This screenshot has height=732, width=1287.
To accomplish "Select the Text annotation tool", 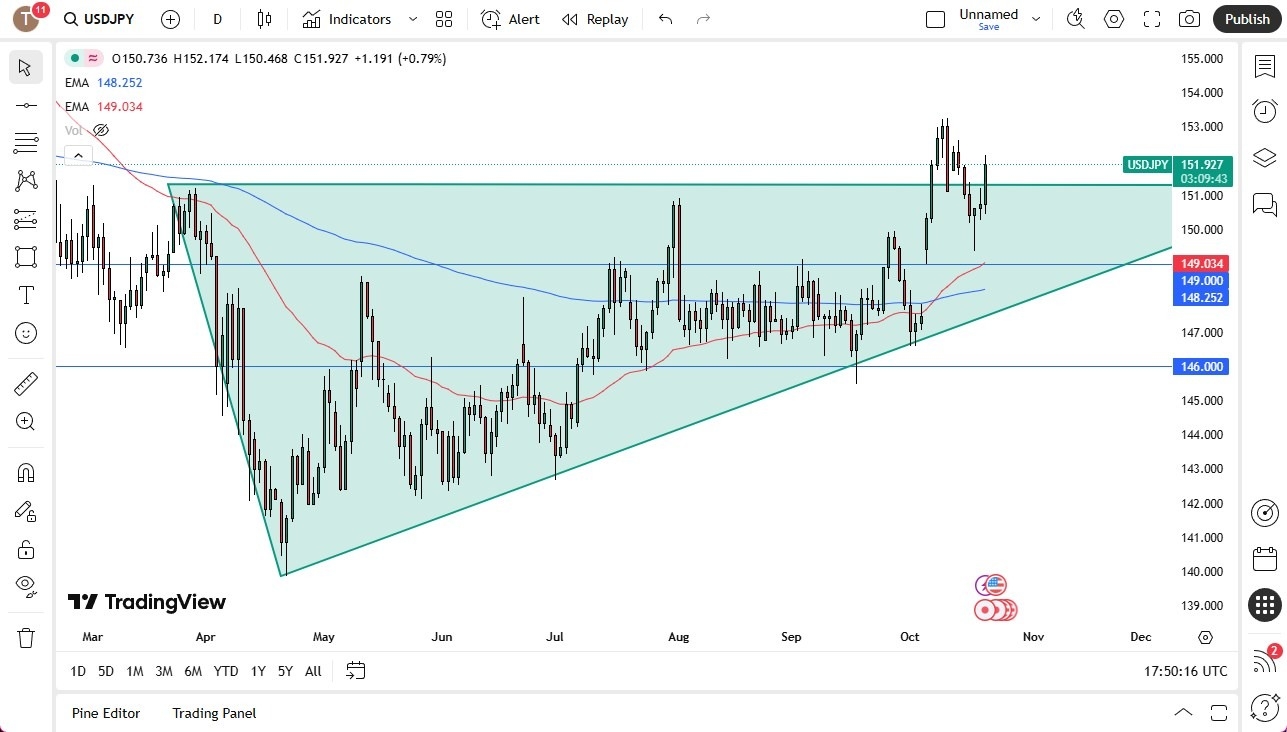I will 25,295.
